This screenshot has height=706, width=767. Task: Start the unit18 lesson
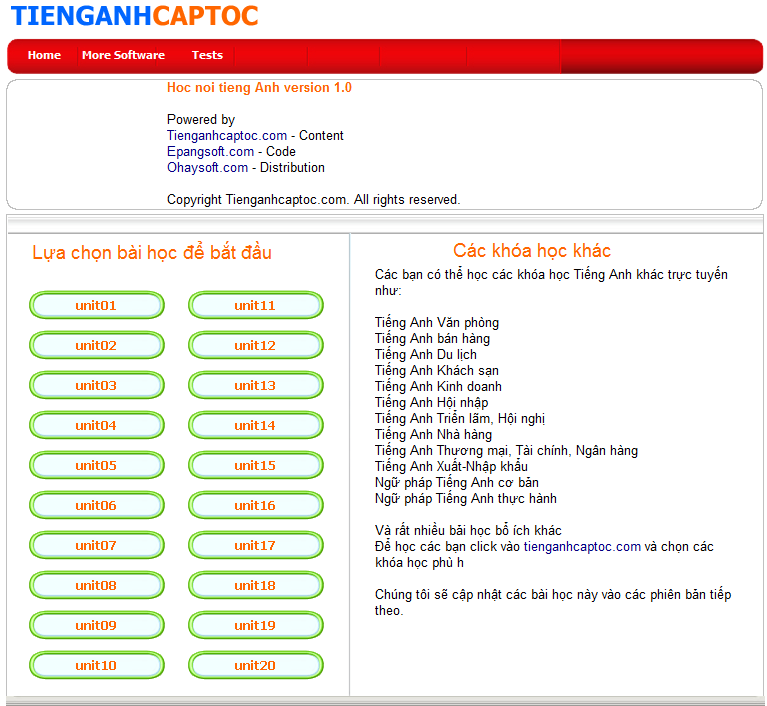(255, 586)
